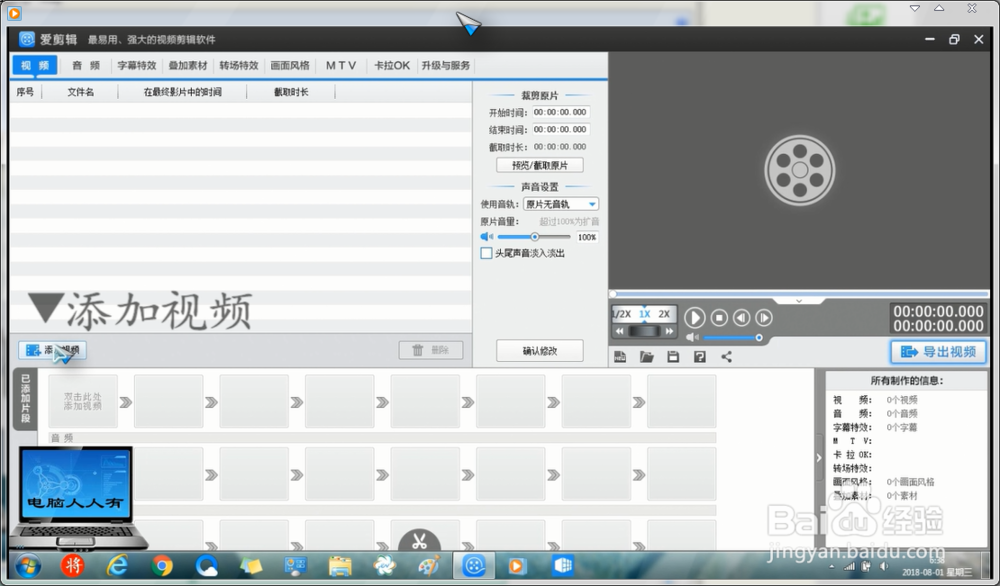Screen dimensions: 1000x586
Task: Create a new project with the New icon
Action: (620, 356)
